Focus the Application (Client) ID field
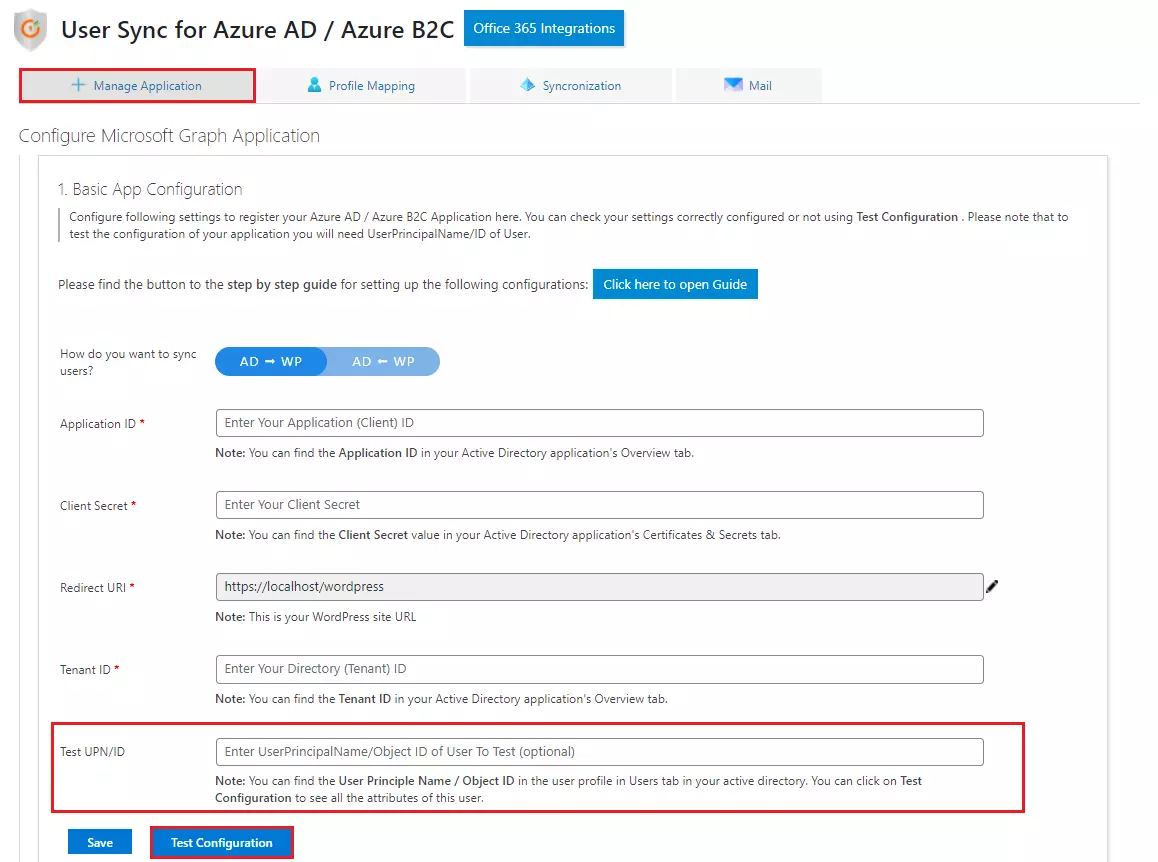1158x862 pixels. pos(600,423)
